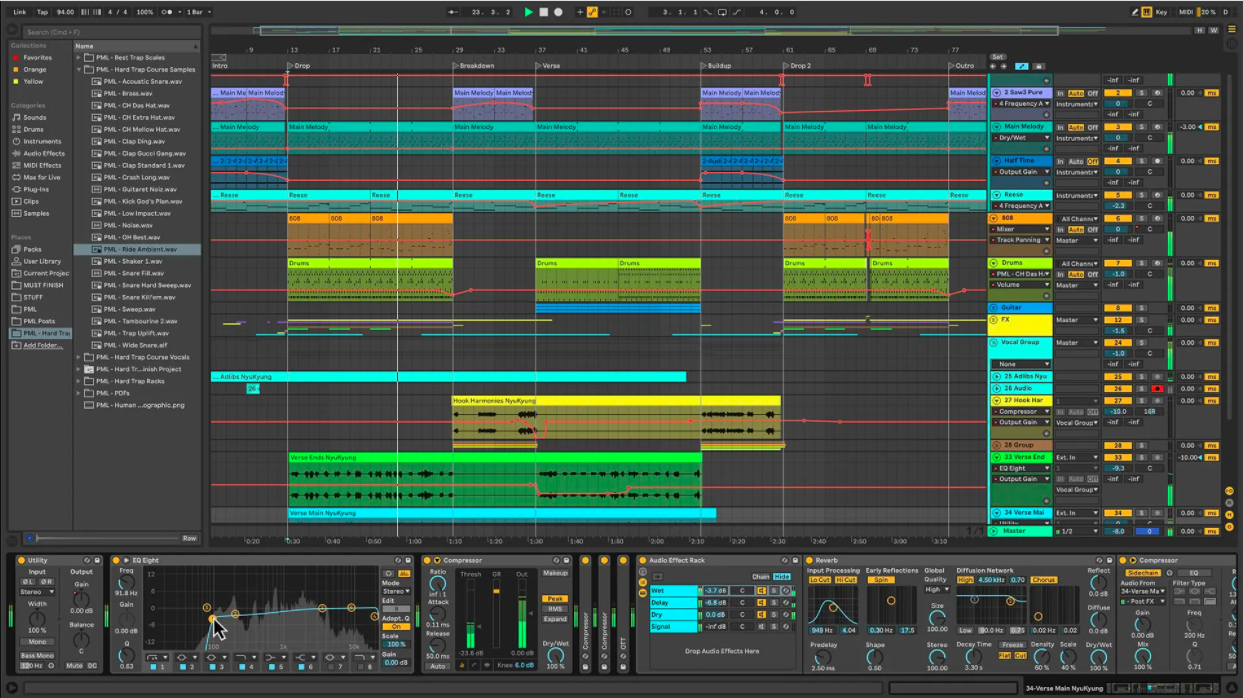The image size is (1243, 698).
Task: Toggle the Key map mode switch
Action: 1160,12
